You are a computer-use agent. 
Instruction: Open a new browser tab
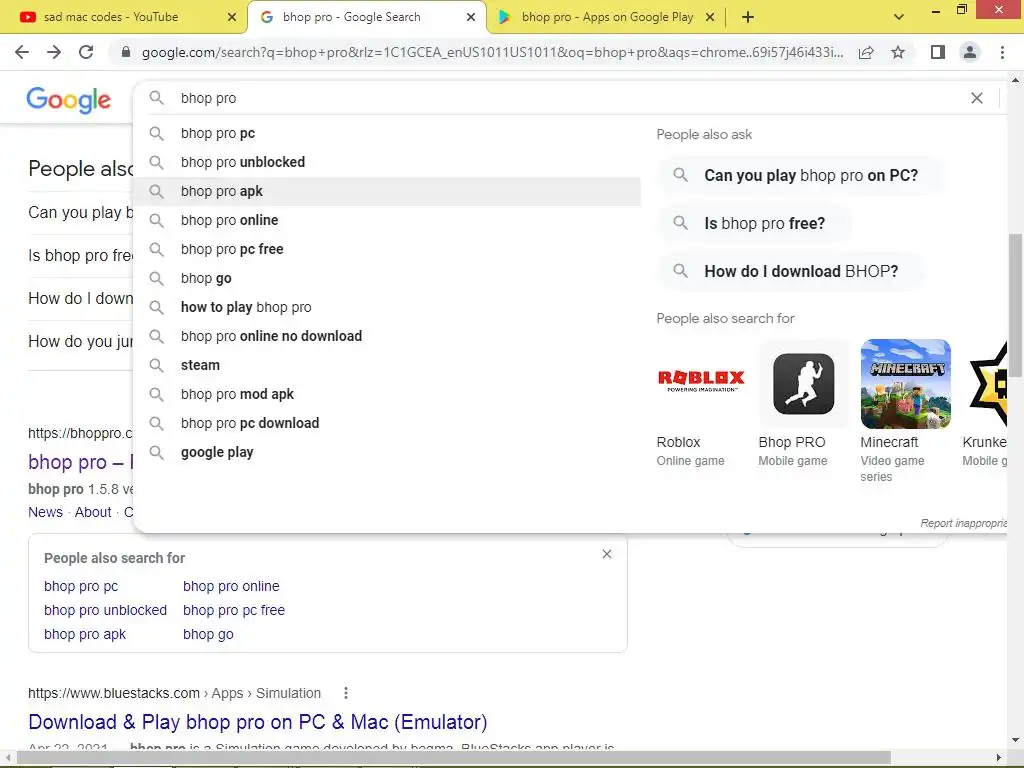(x=748, y=17)
